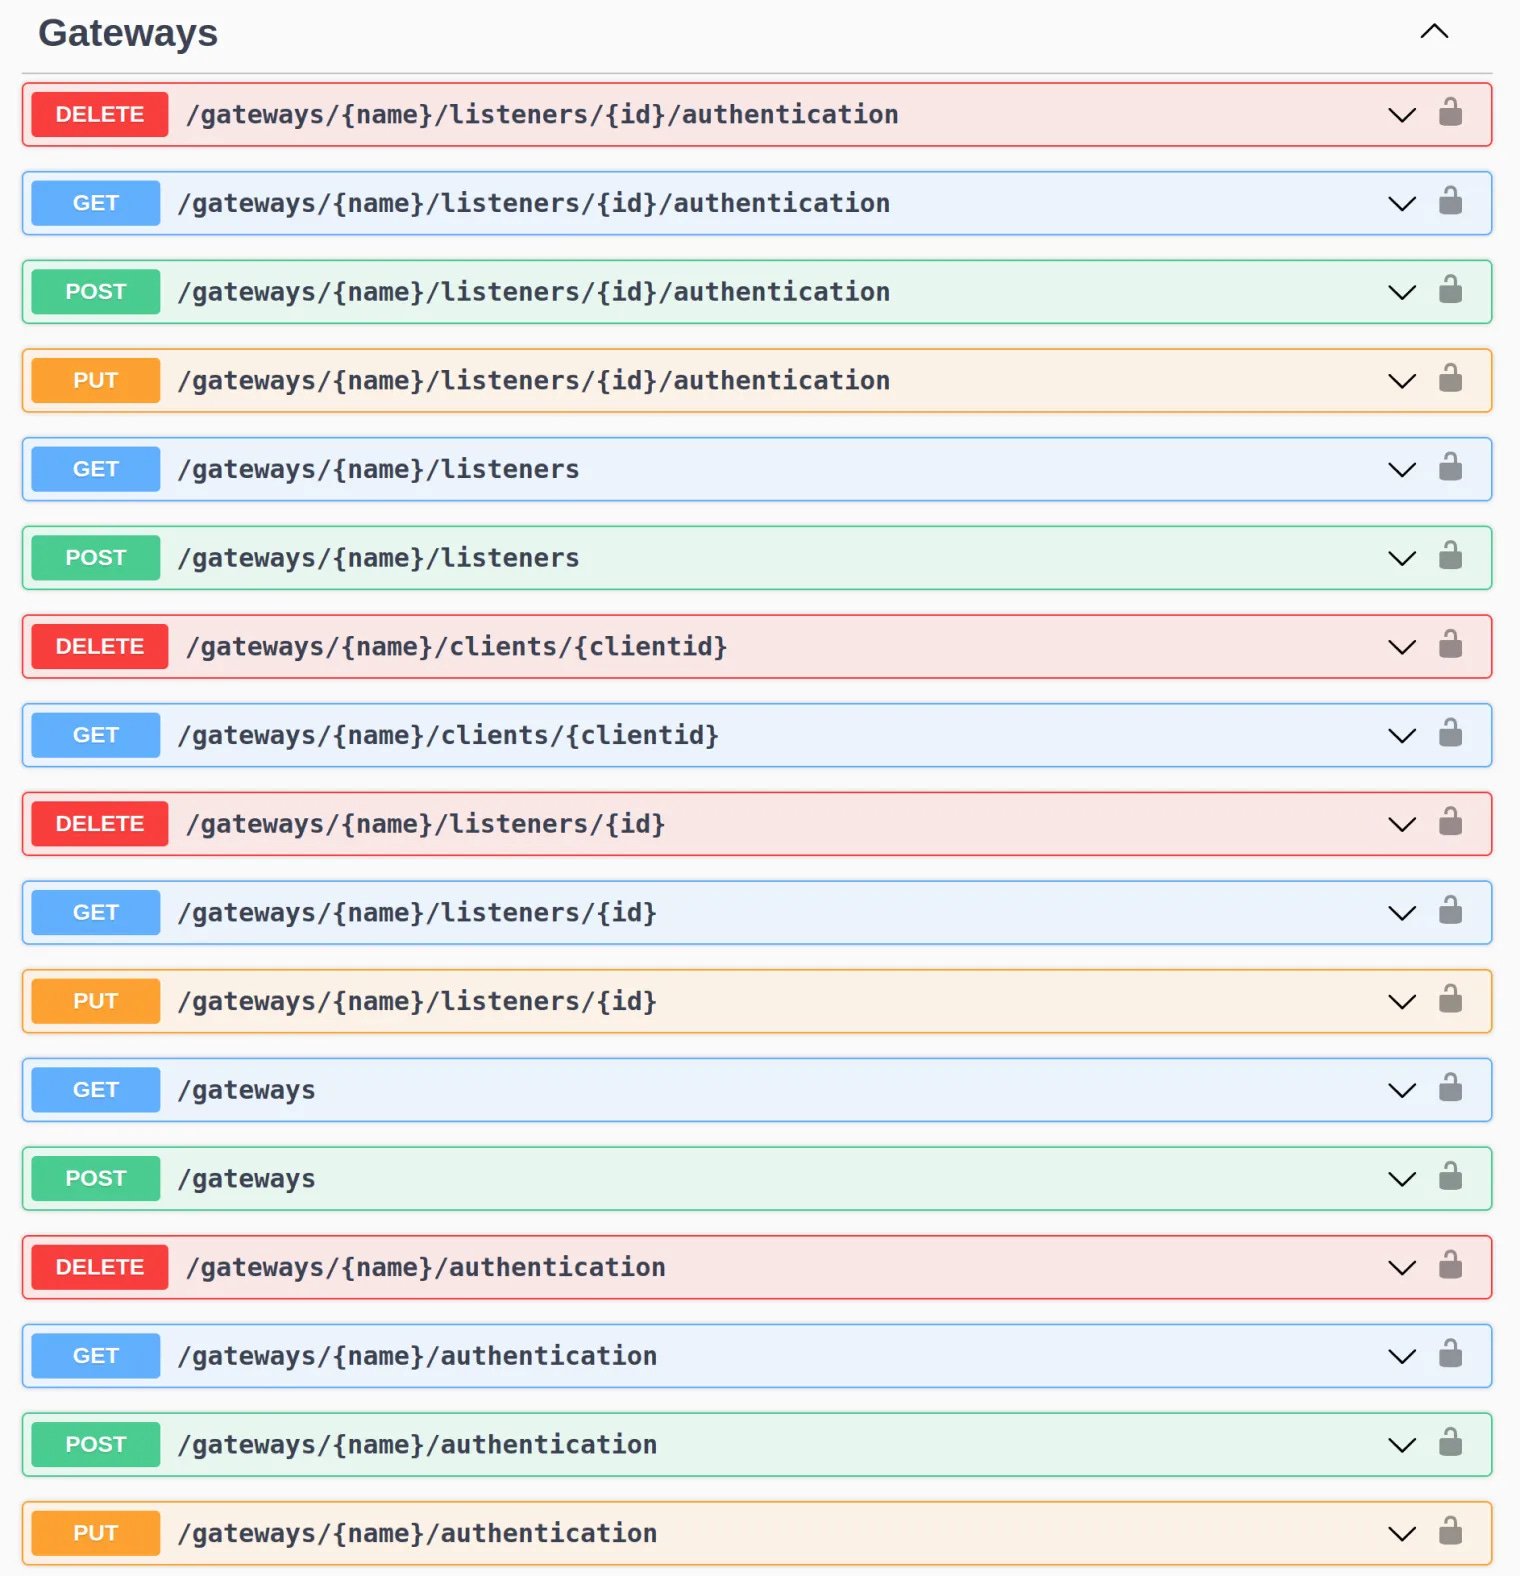Expand GET /gateways/{name}/listeners/{id} using its chevron
Viewport: 1520px width, 1576px height.
(1402, 913)
